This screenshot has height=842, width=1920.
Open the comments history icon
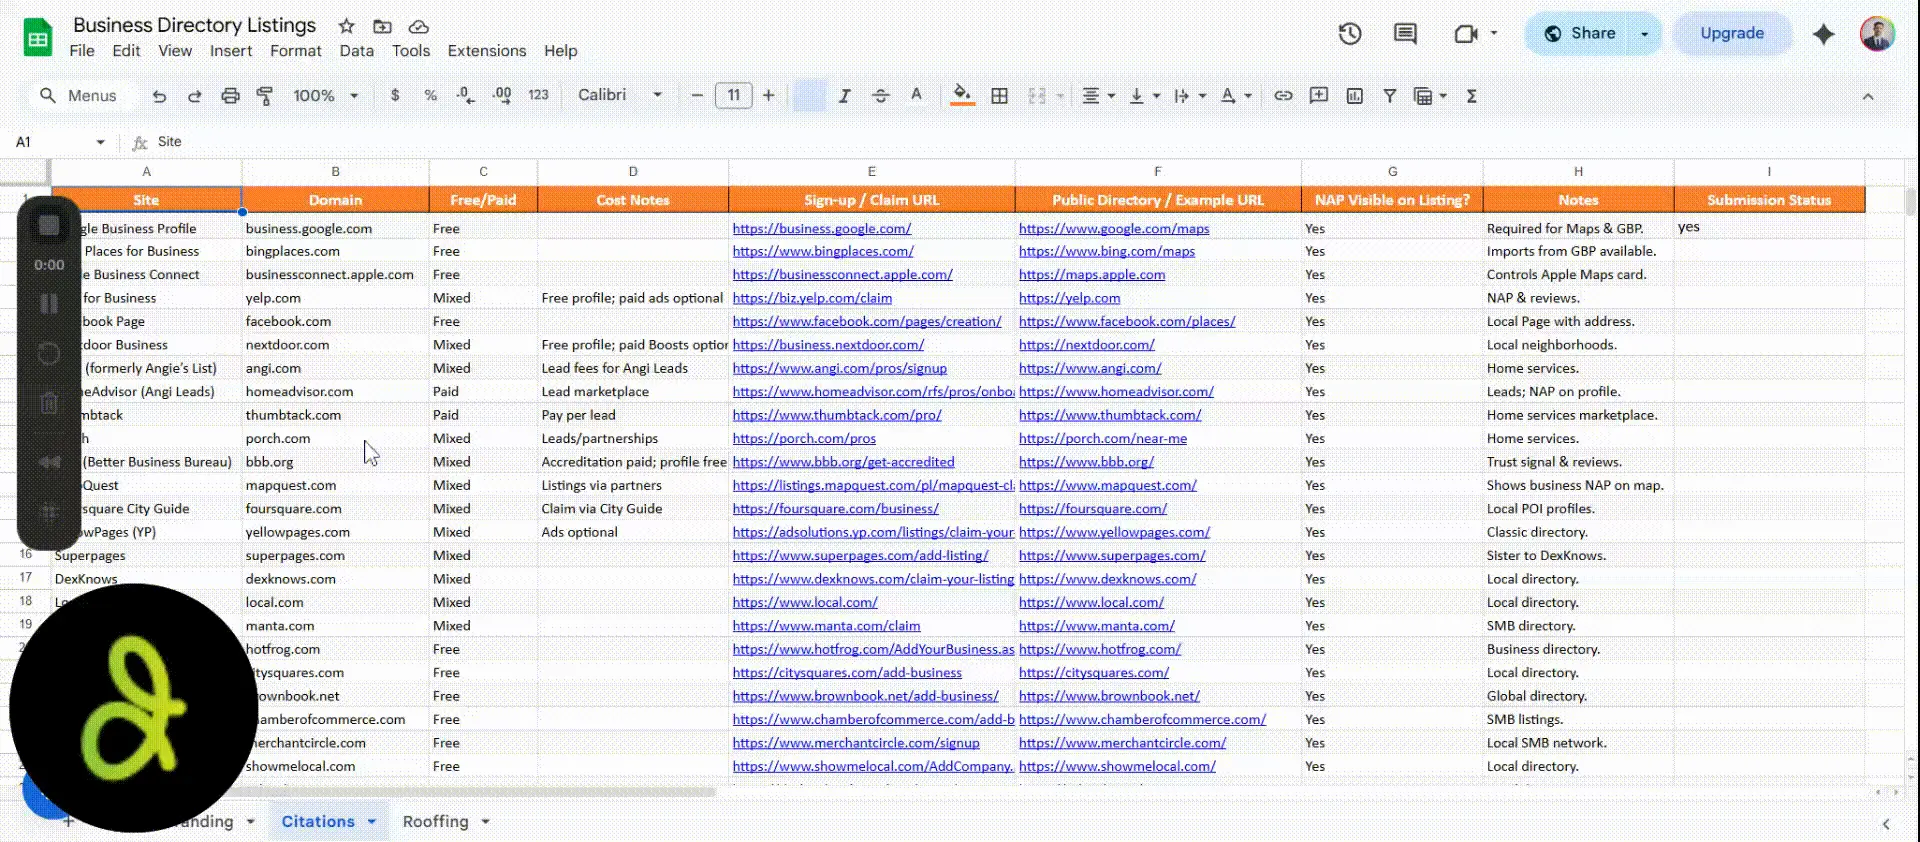(1405, 34)
